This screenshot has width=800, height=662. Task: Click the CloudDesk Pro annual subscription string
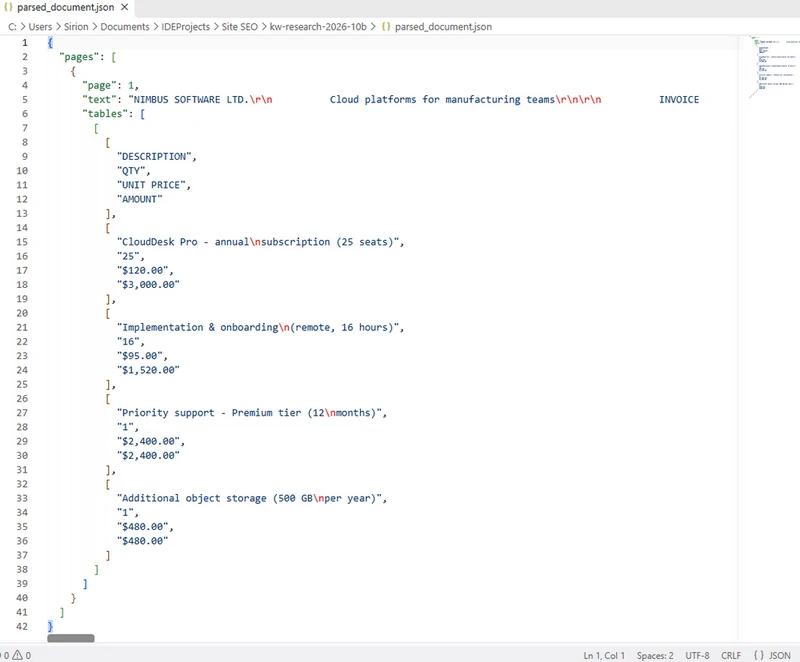pyautogui.click(x=258, y=242)
